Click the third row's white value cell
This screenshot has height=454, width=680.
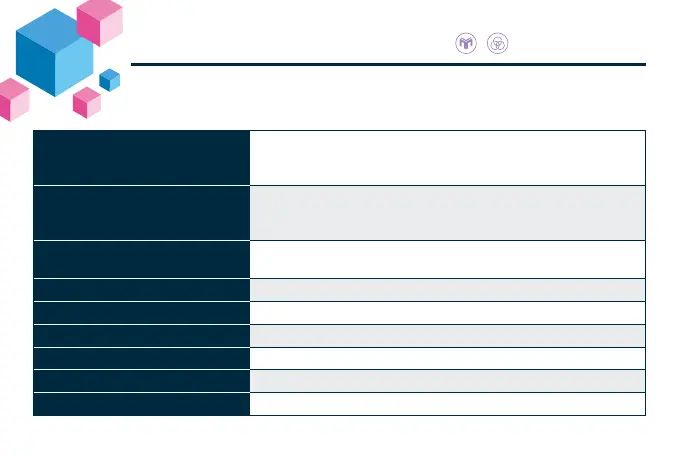tap(447, 259)
